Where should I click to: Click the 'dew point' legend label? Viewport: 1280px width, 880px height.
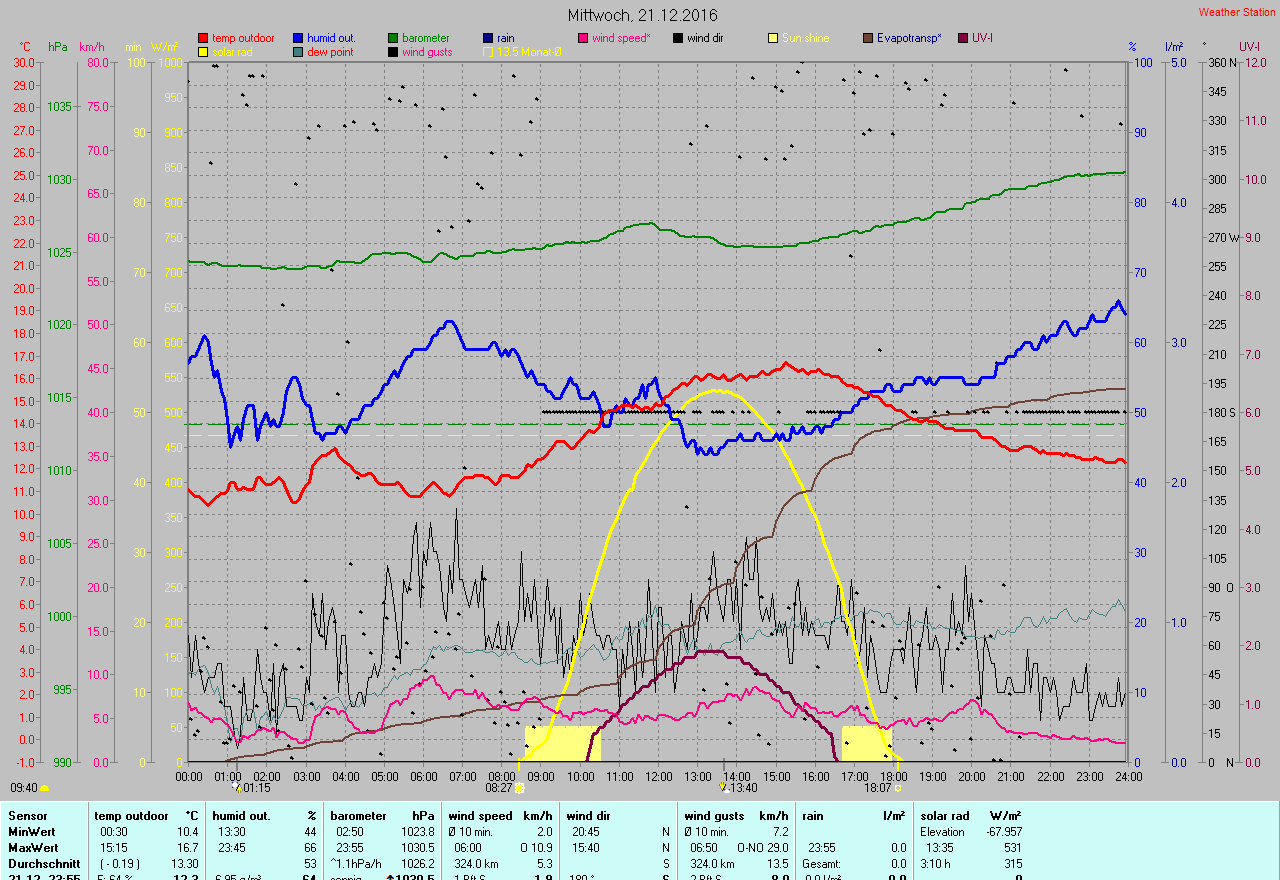pyautogui.click(x=330, y=51)
